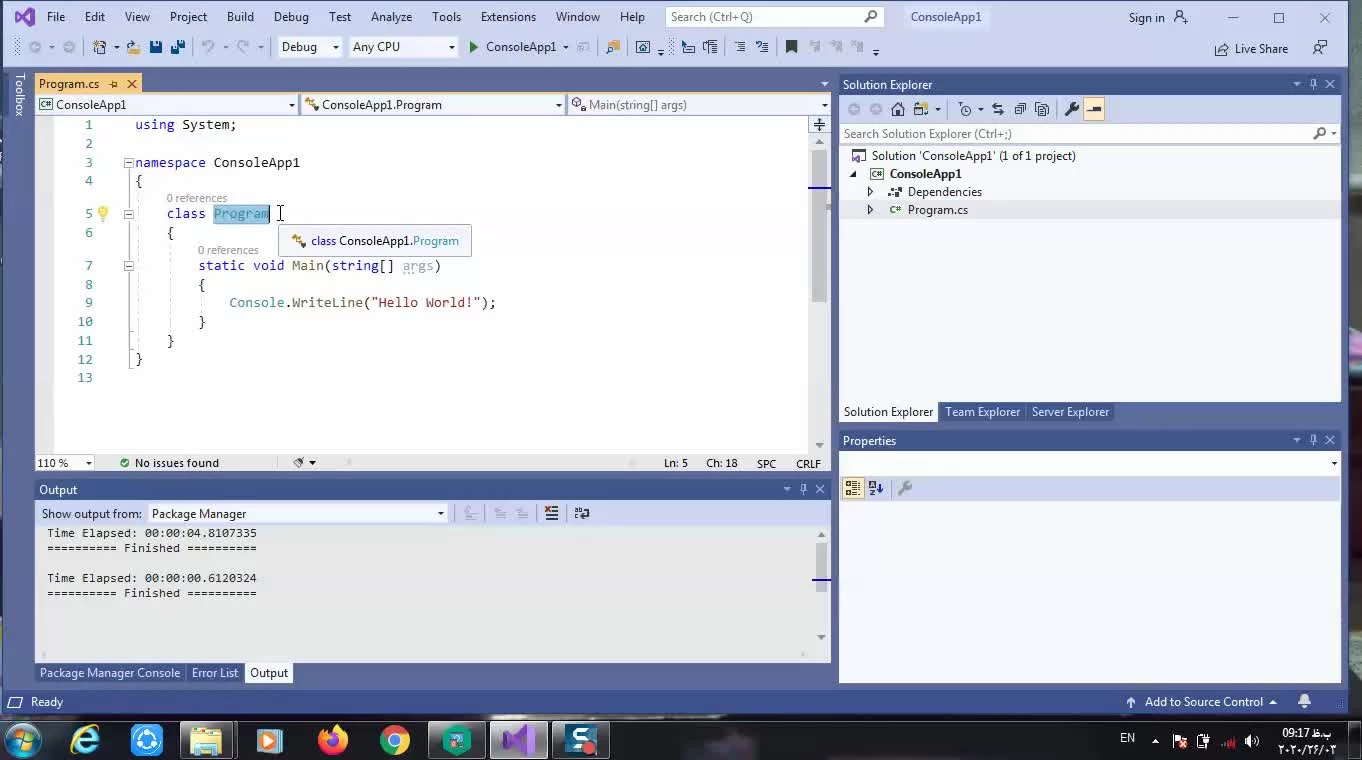Screen dimensions: 1362x760
Task: Open the Show output from Package Manager dropdown
Action: point(297,513)
